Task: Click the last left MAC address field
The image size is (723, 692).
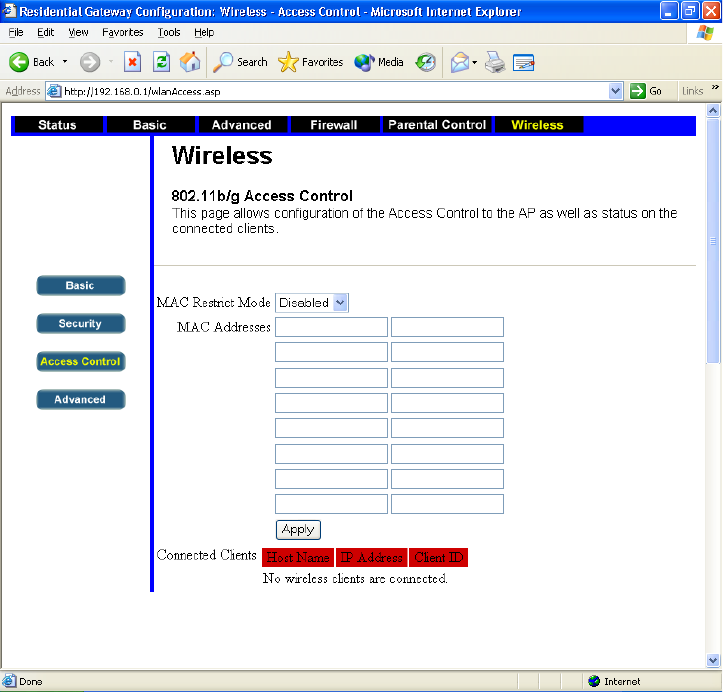Action: point(331,504)
